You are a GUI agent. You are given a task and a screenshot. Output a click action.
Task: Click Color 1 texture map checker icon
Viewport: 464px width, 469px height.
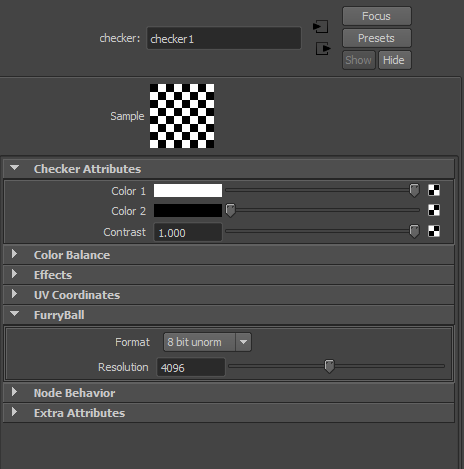[434, 190]
